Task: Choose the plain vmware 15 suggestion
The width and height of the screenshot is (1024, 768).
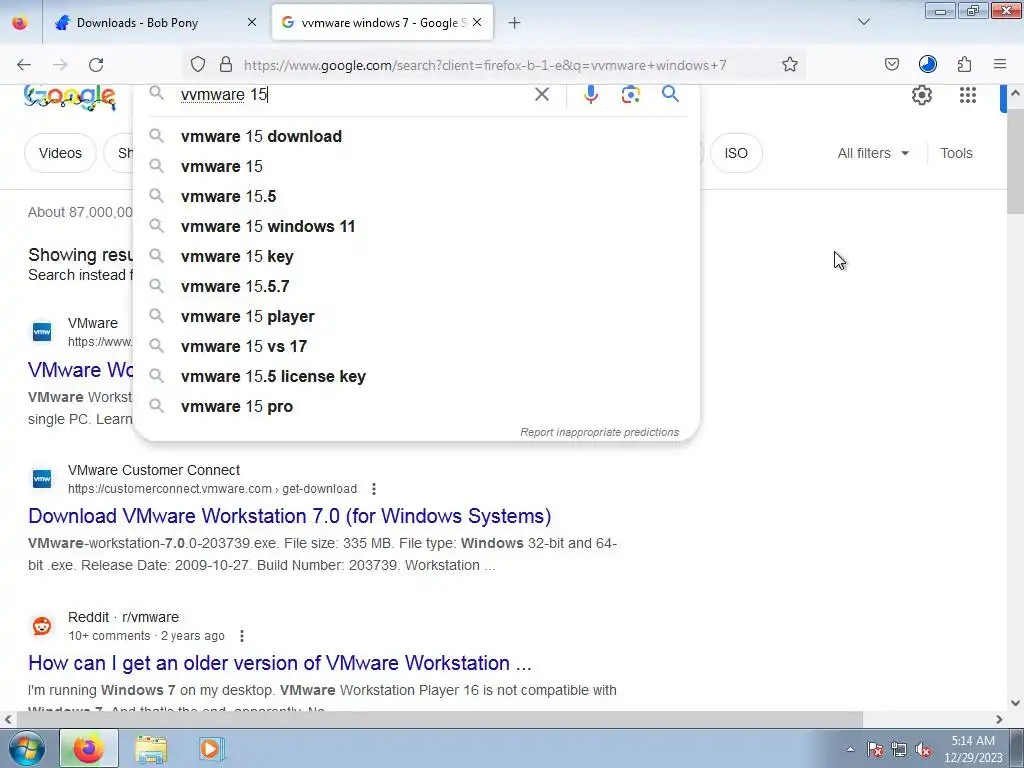Action: tap(417, 166)
